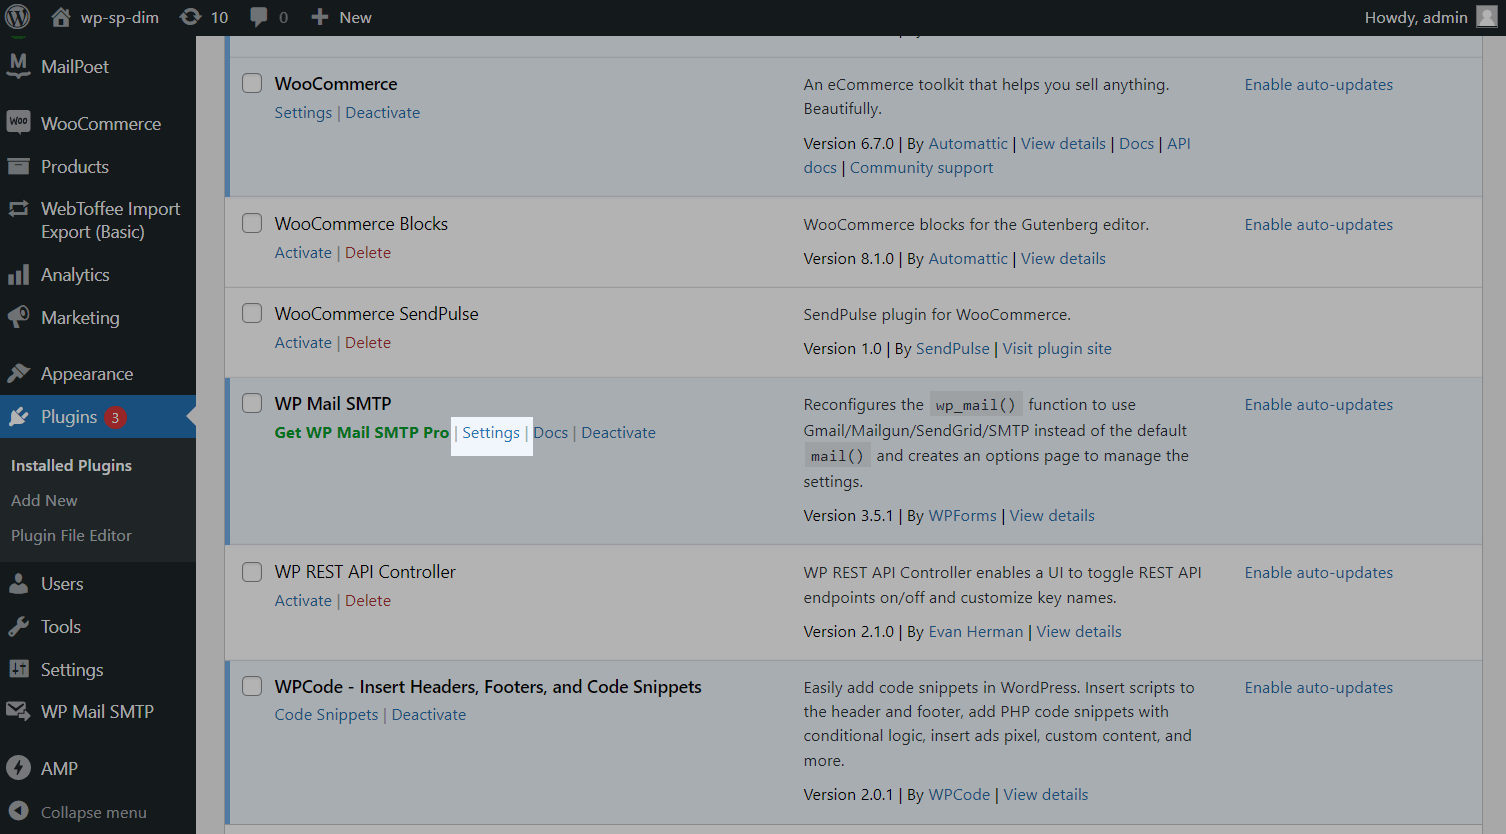Open Add New under Plugins
Screen dimensions: 1506x834
coord(44,500)
